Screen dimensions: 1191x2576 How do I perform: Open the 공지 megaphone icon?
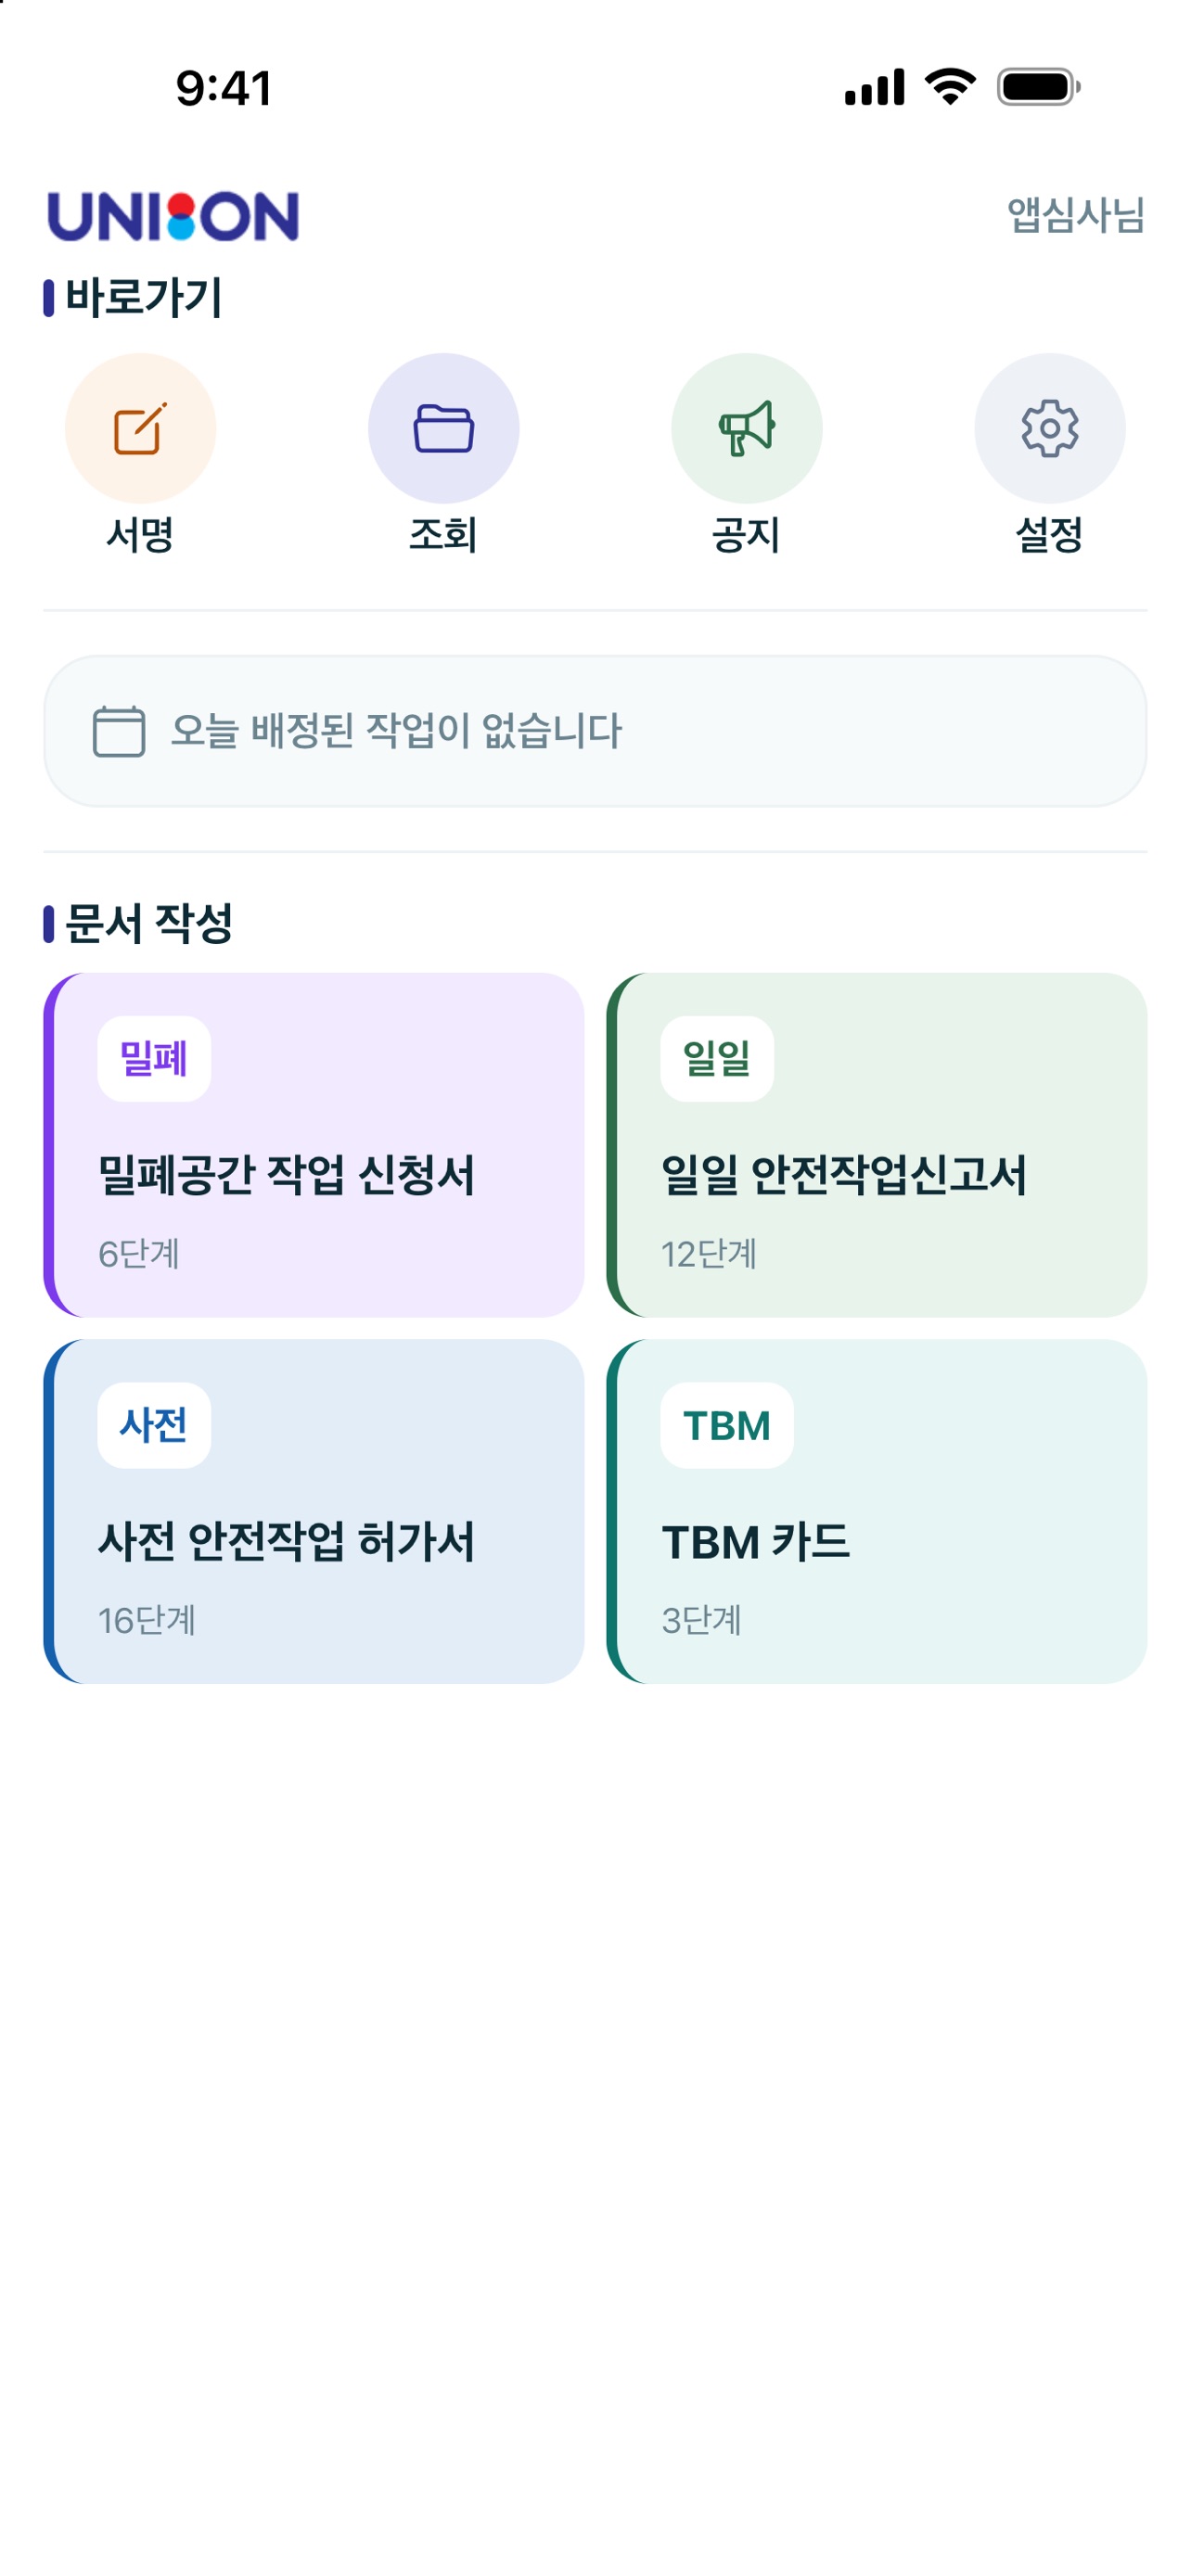click(746, 428)
